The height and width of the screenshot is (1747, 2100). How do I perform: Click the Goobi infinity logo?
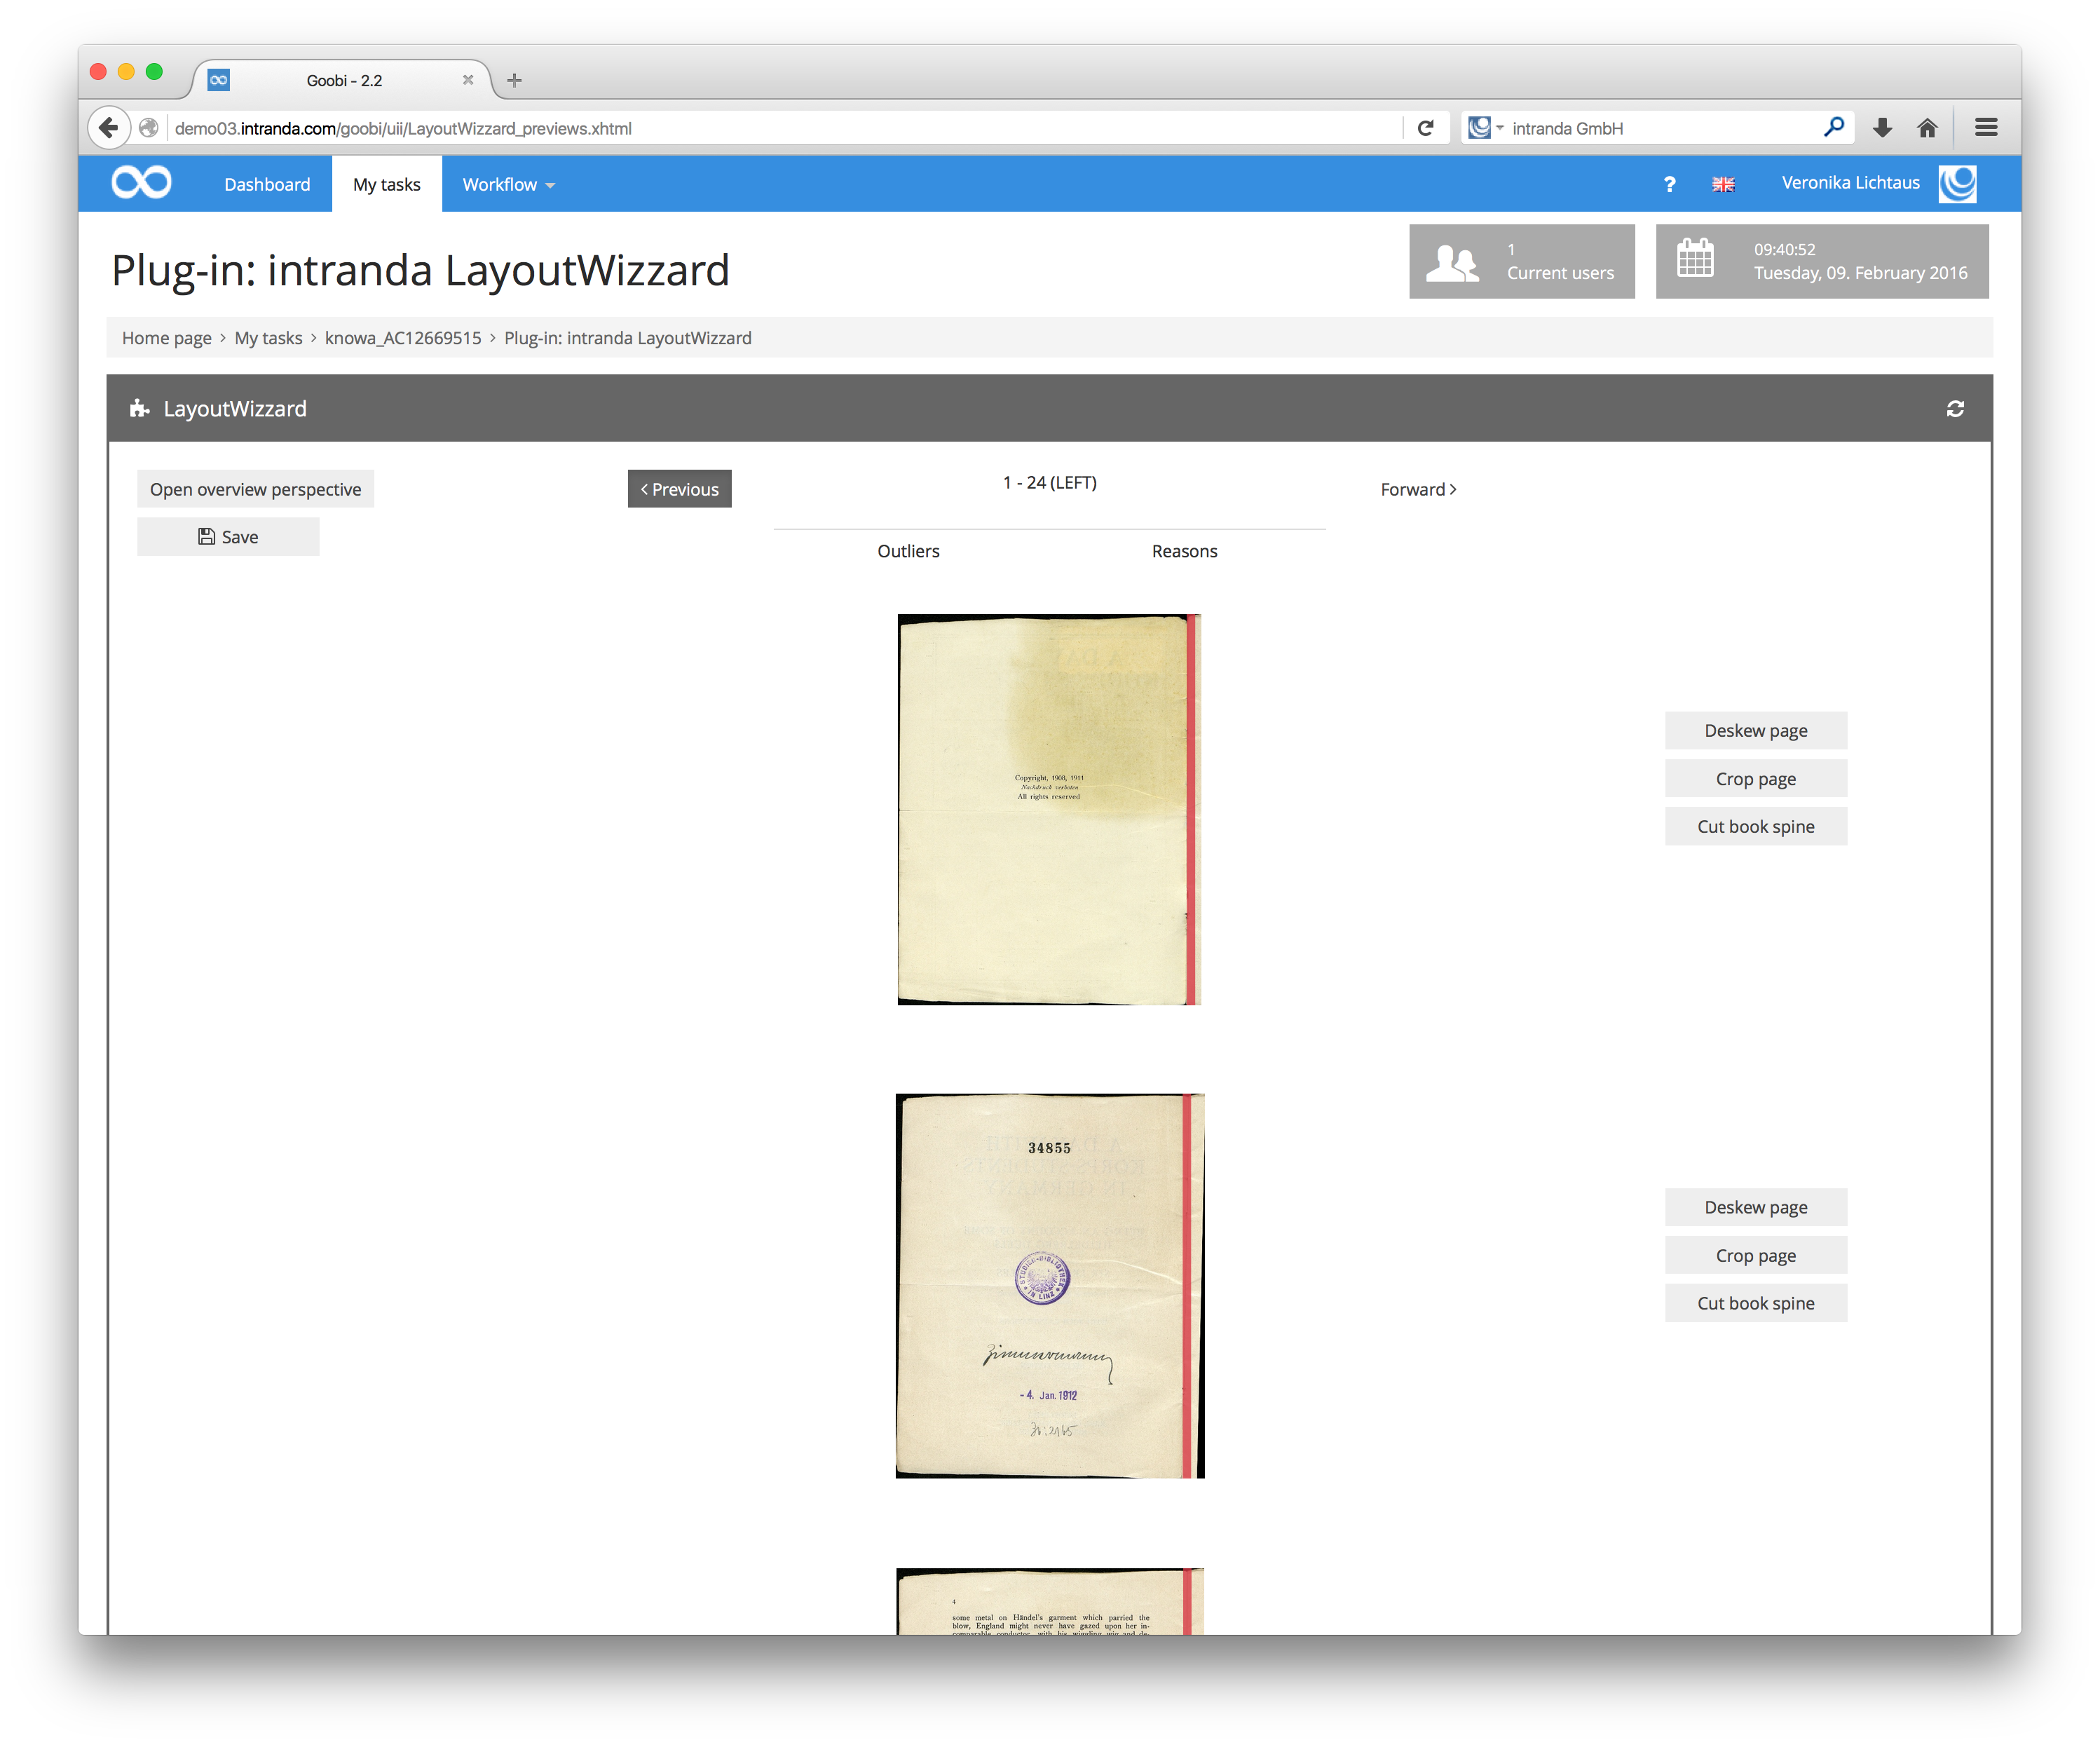point(141,183)
